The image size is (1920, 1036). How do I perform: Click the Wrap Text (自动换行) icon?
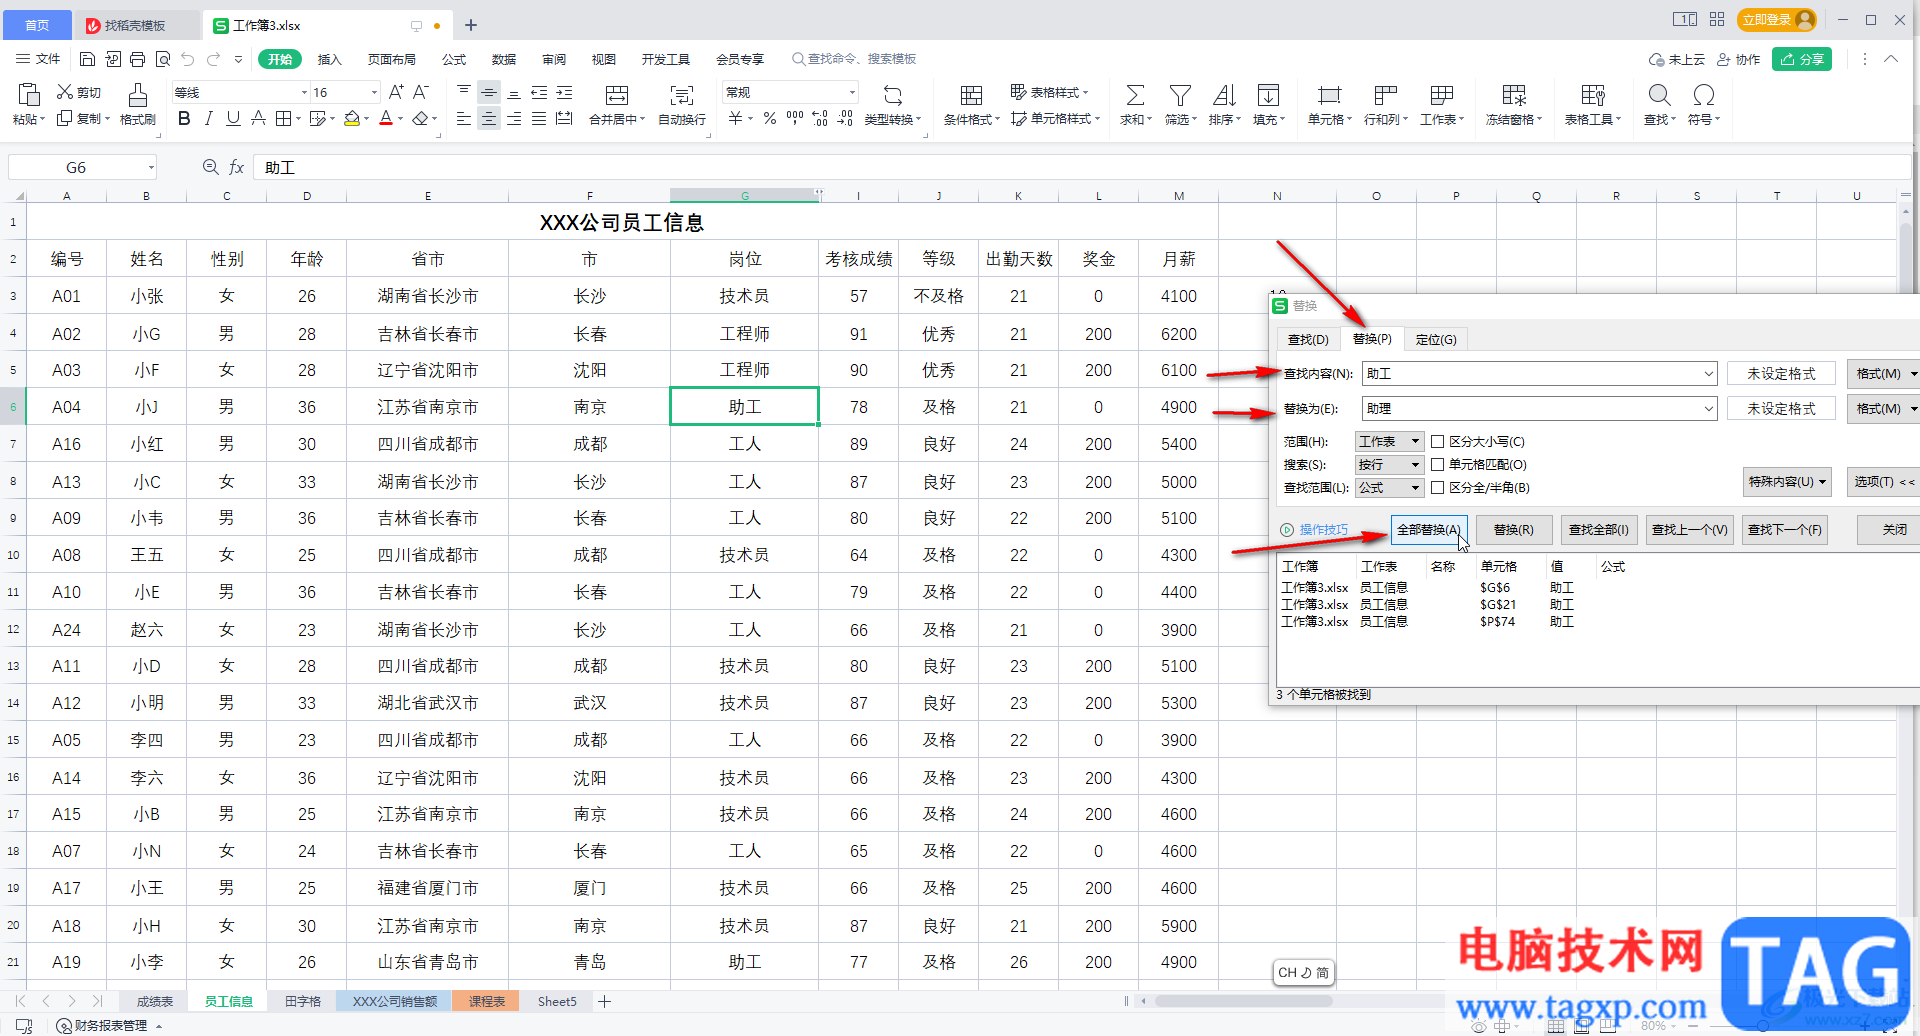coord(682,95)
